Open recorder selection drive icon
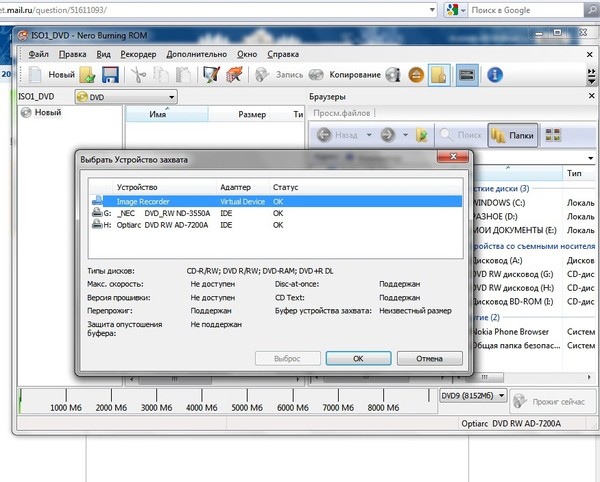600x482 pixels. [467, 75]
